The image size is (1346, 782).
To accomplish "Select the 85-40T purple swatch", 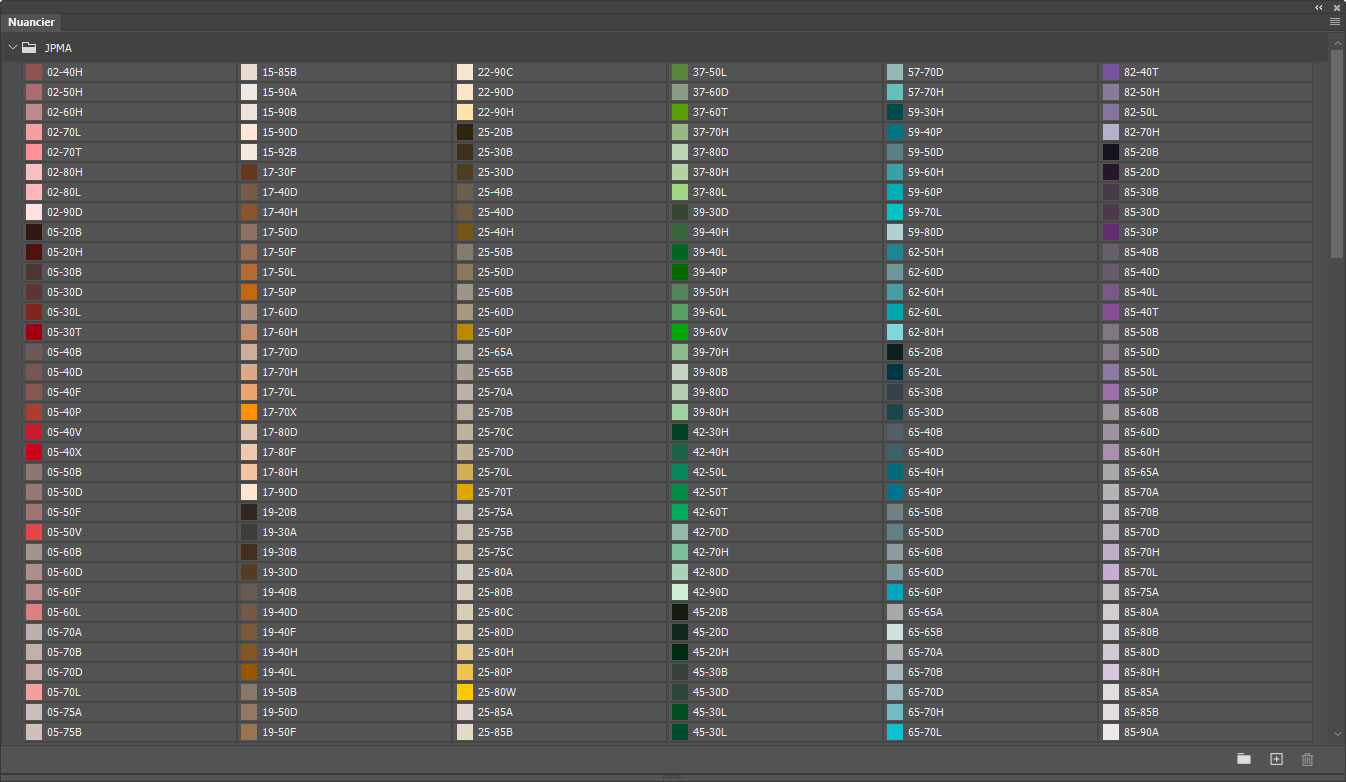I will click(x=1110, y=312).
